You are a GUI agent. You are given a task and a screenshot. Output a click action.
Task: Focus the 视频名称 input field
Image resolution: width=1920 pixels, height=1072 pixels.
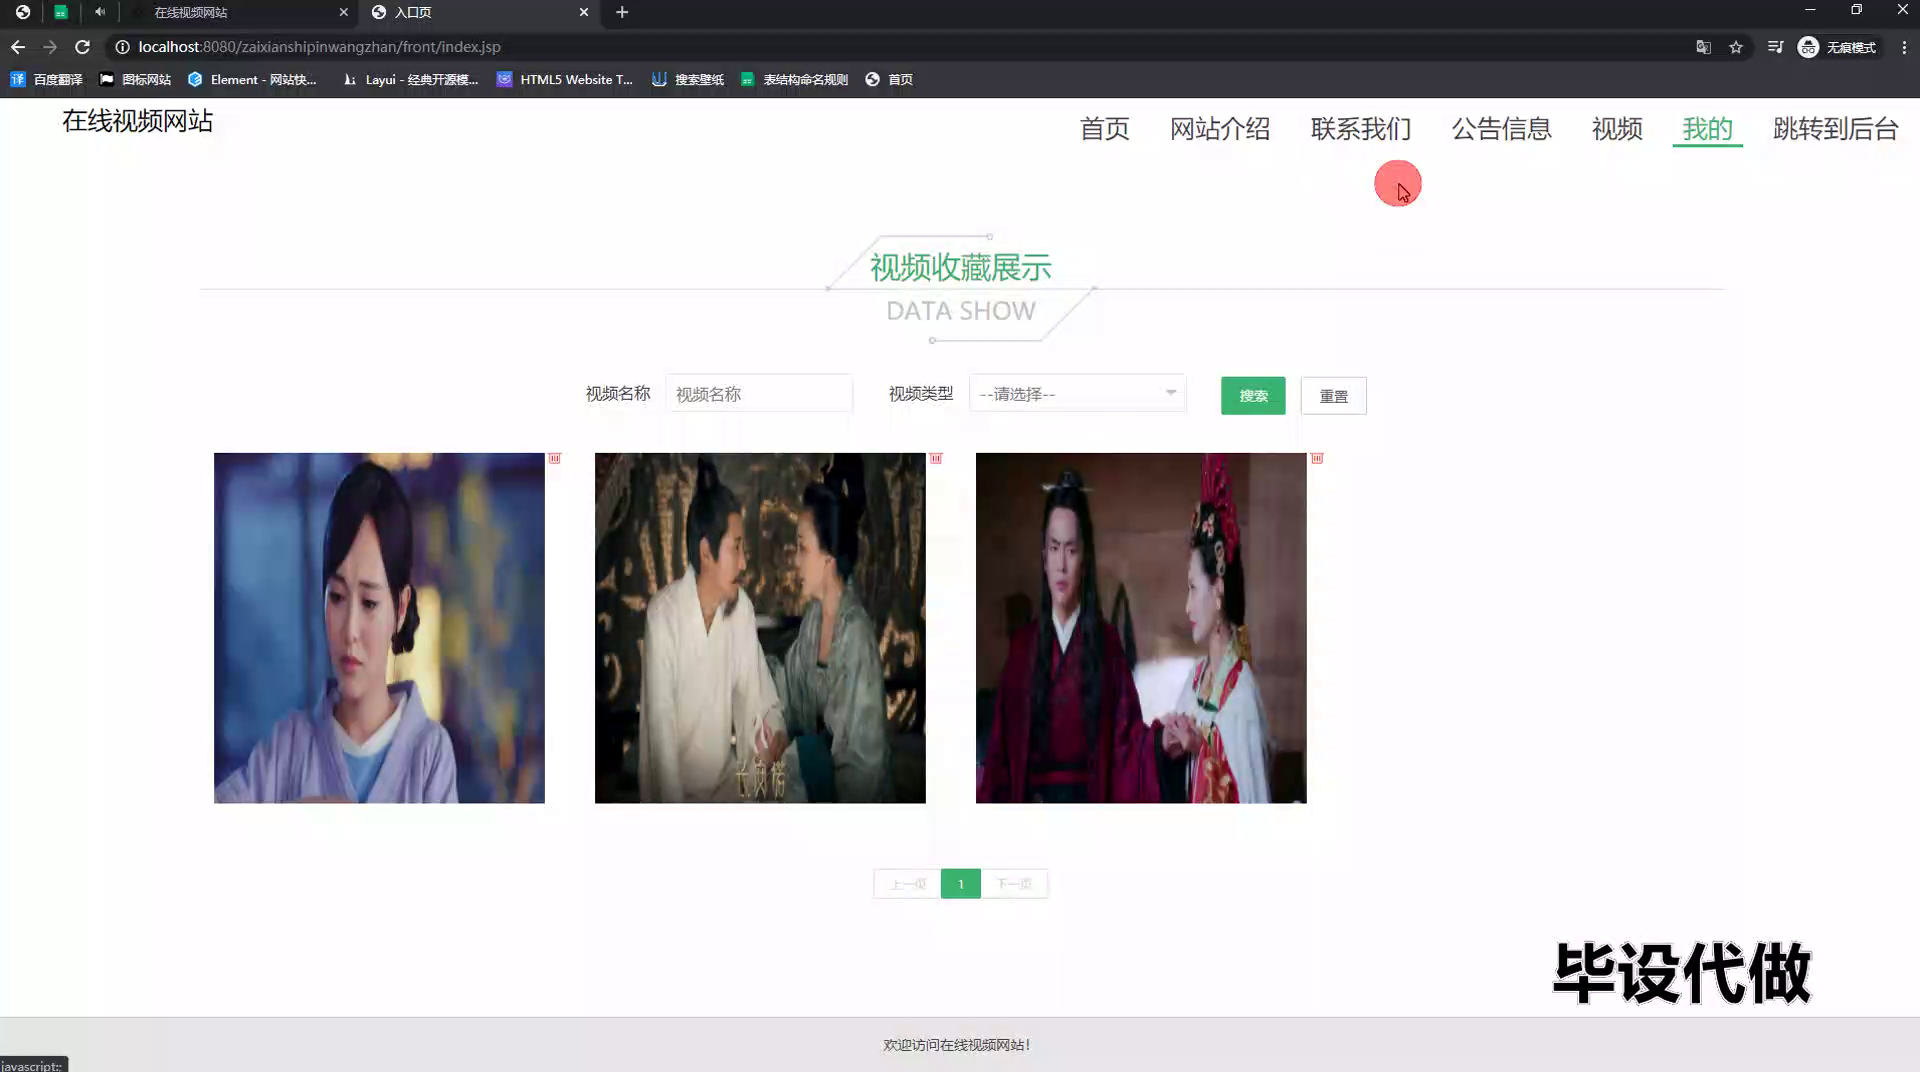click(759, 394)
